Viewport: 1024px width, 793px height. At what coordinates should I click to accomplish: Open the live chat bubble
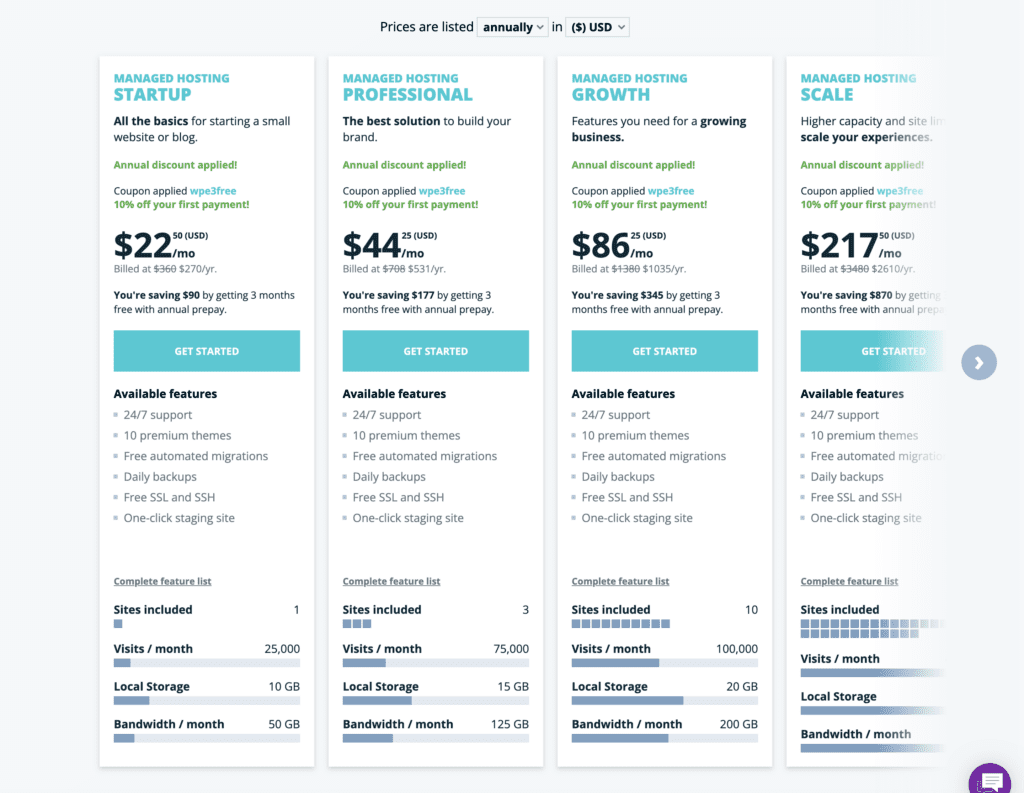(990, 779)
